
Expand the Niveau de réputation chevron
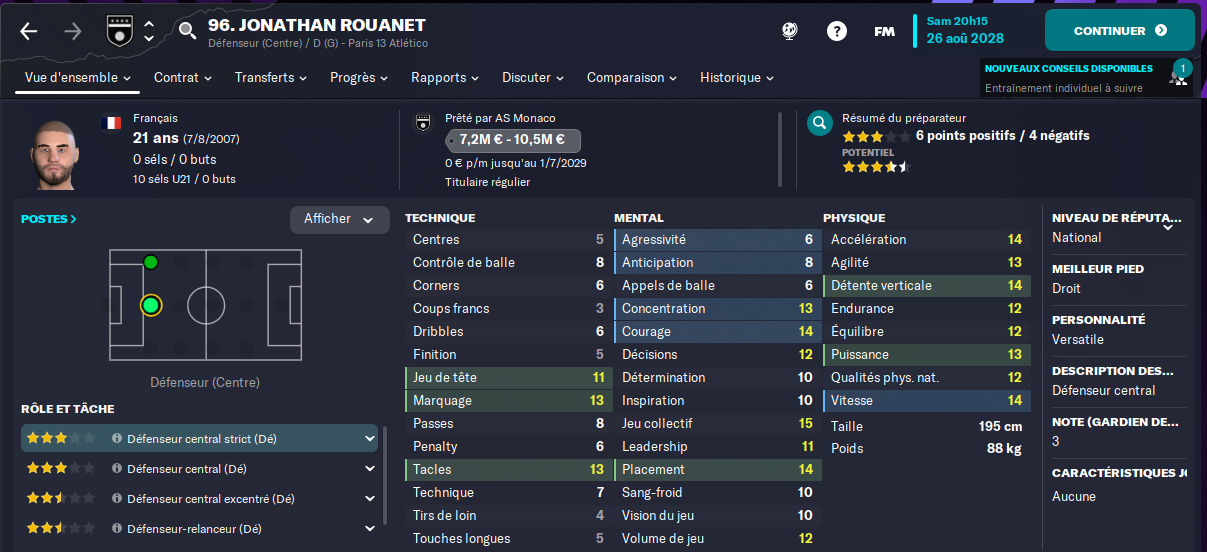click(1167, 227)
